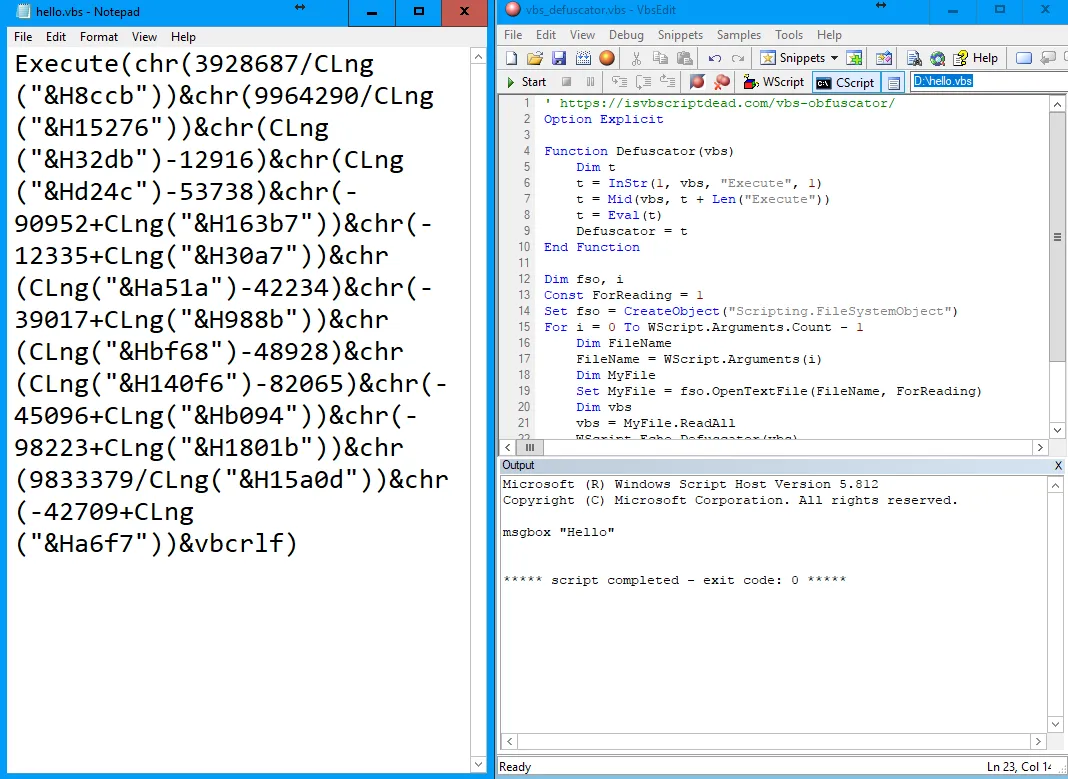Click the code editor vertical scroll down arrow
Viewport: 1068px width, 779px height.
[1057, 430]
